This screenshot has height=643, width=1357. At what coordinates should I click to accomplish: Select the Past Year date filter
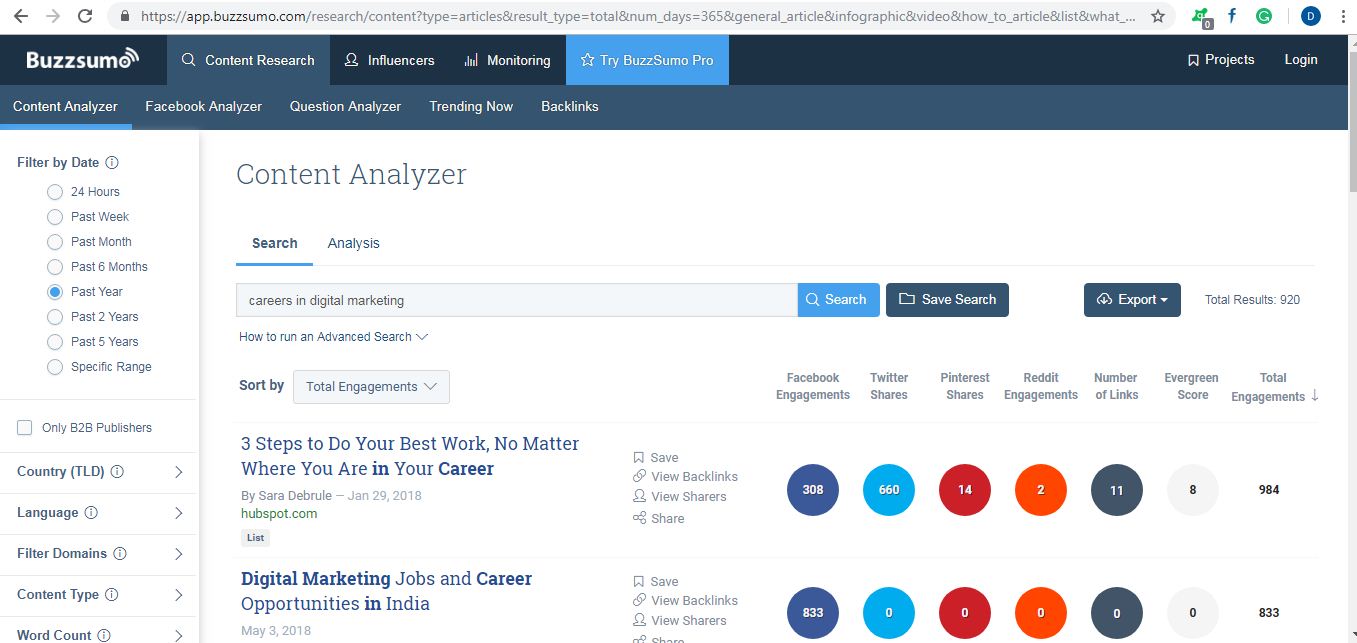[55, 291]
